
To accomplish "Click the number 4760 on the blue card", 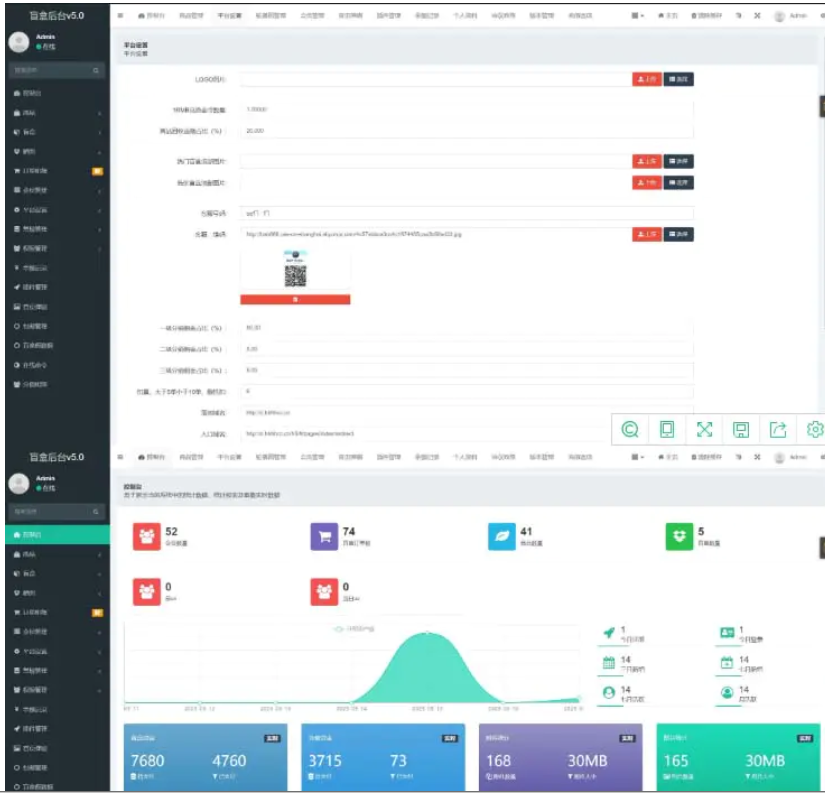I will (x=229, y=761).
